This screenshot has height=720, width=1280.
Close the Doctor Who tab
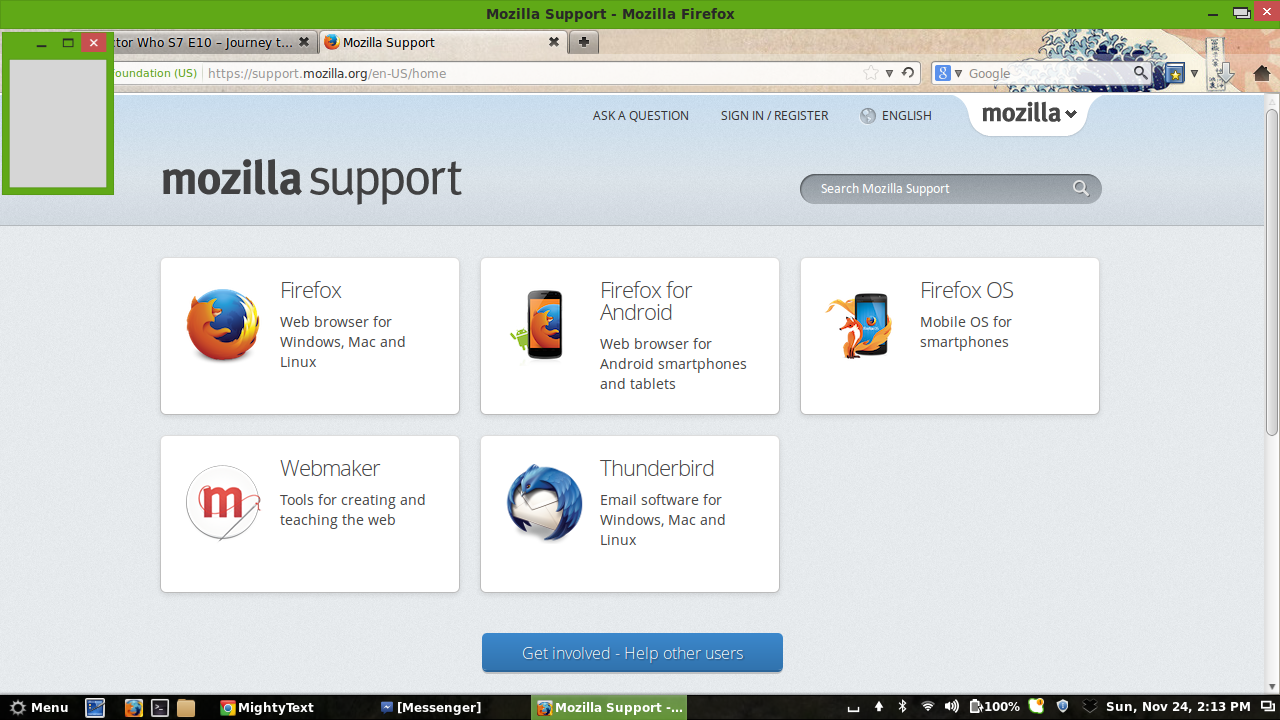pyautogui.click(x=304, y=42)
